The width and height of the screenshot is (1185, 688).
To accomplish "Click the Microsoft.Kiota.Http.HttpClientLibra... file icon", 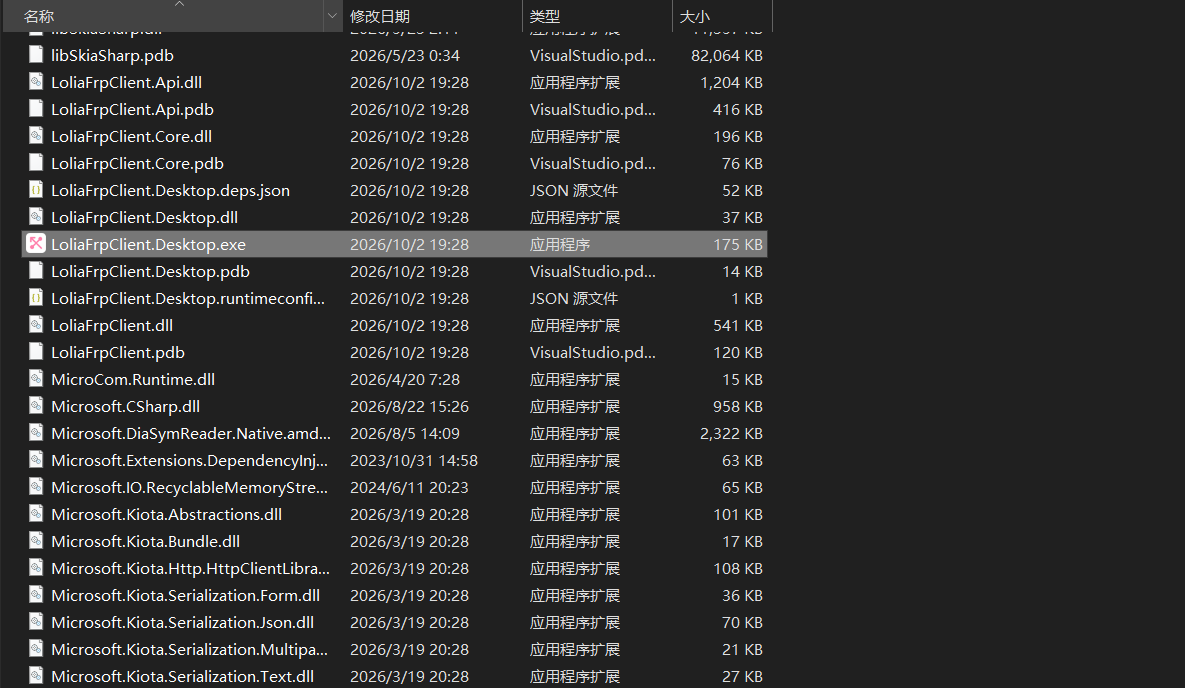I will [x=36, y=568].
